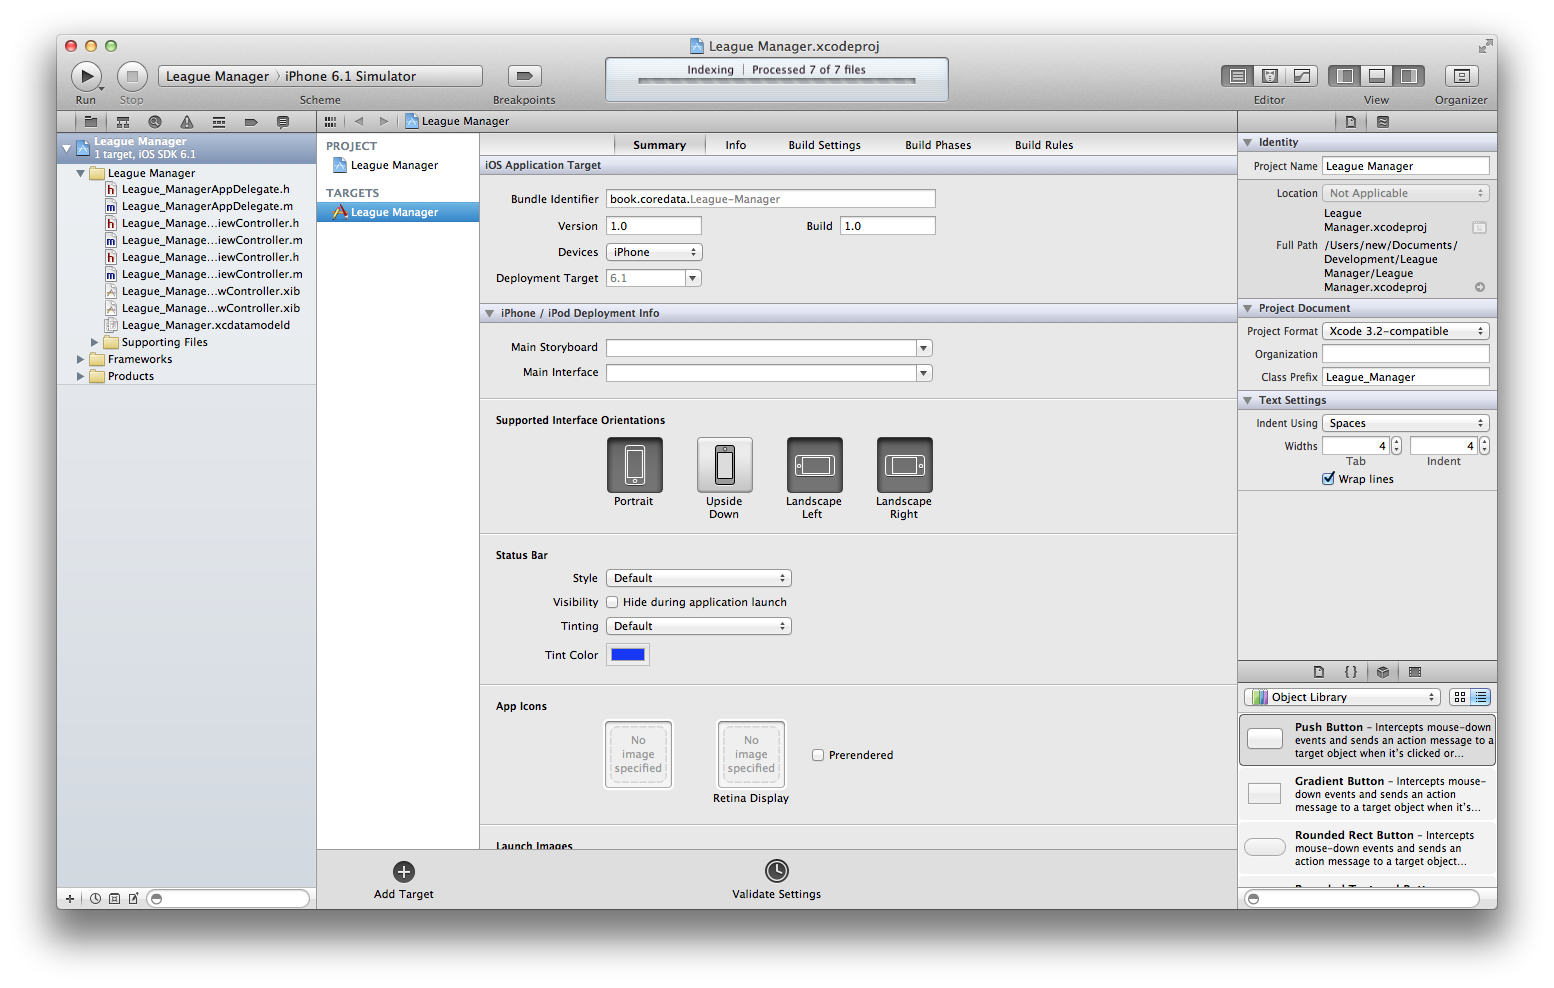This screenshot has height=988, width=1554.
Task: Toggle the Utilities pane view button
Action: point(1408,76)
